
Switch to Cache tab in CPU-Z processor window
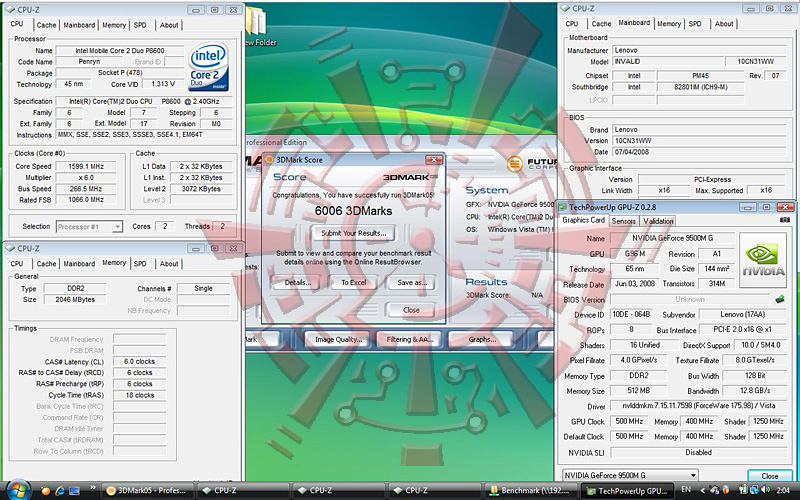click(46, 25)
